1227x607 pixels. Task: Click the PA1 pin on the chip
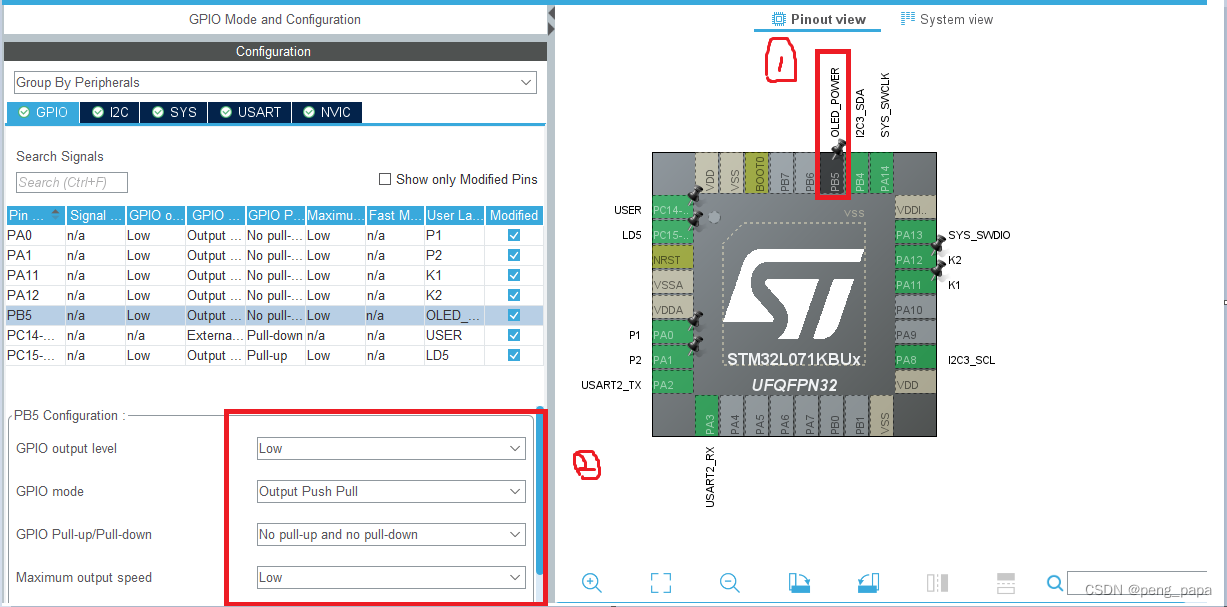[672, 360]
